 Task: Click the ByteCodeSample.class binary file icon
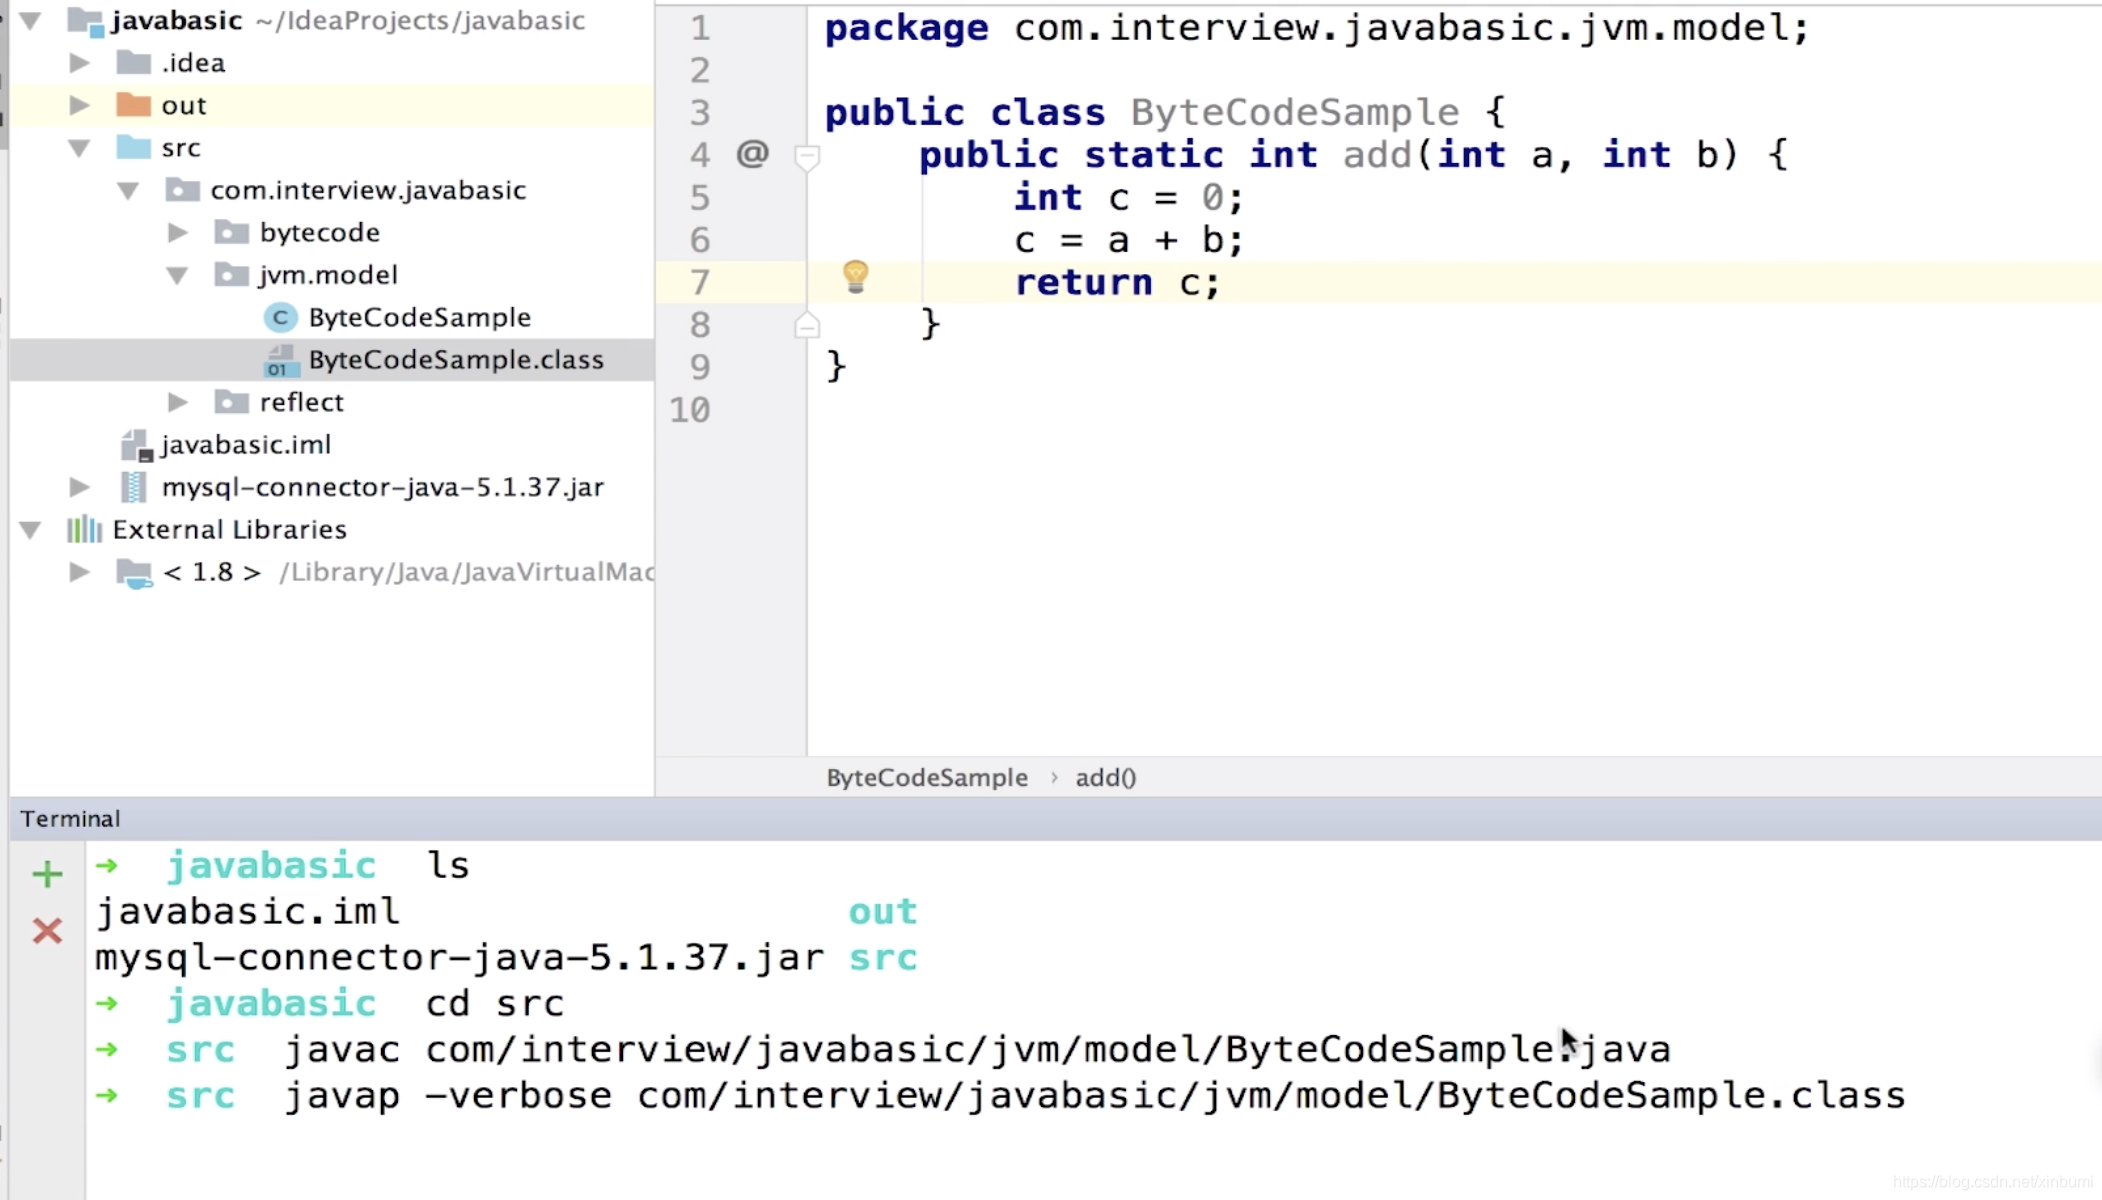280,360
